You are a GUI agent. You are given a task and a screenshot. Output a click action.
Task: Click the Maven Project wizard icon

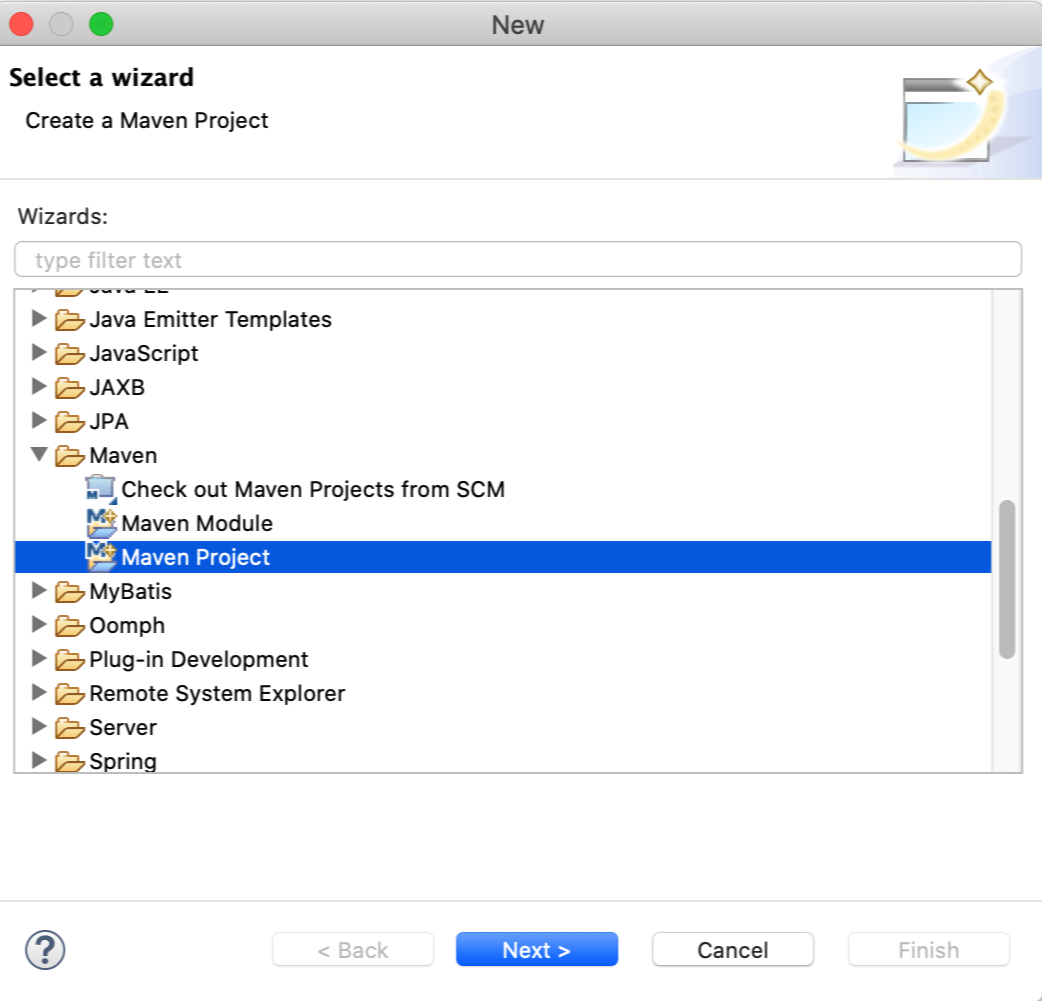coord(101,556)
